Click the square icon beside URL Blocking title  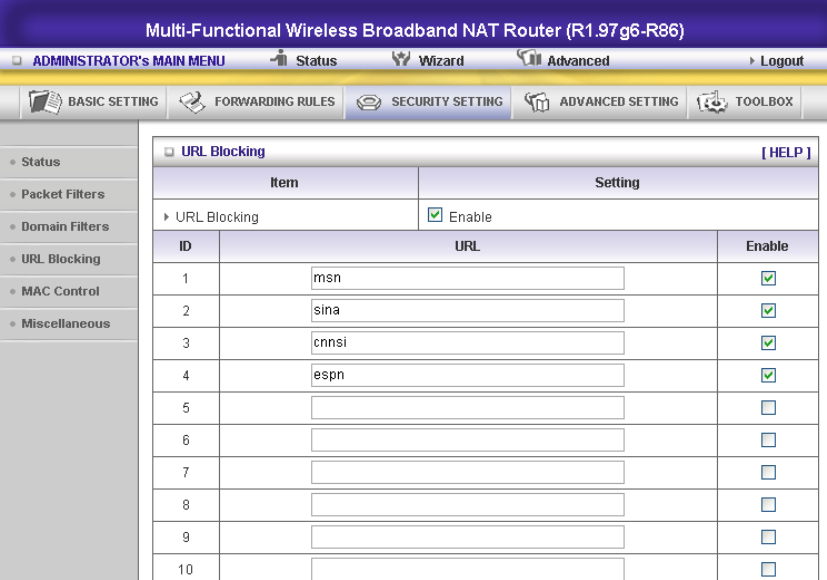click(x=169, y=152)
